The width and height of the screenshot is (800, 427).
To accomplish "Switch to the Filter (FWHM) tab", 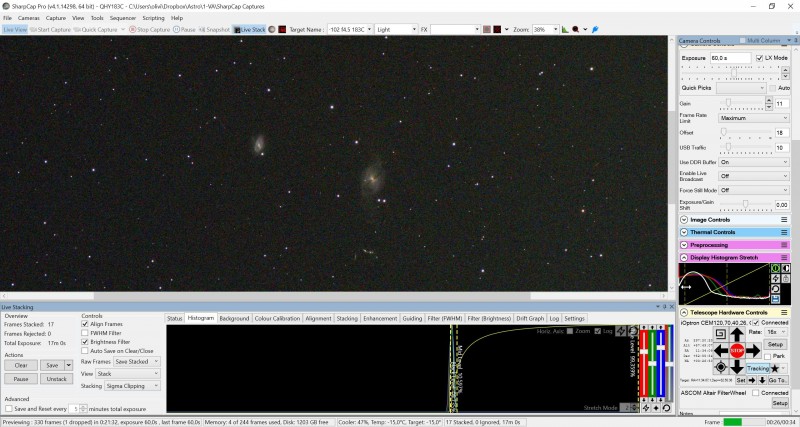I will [x=444, y=318].
